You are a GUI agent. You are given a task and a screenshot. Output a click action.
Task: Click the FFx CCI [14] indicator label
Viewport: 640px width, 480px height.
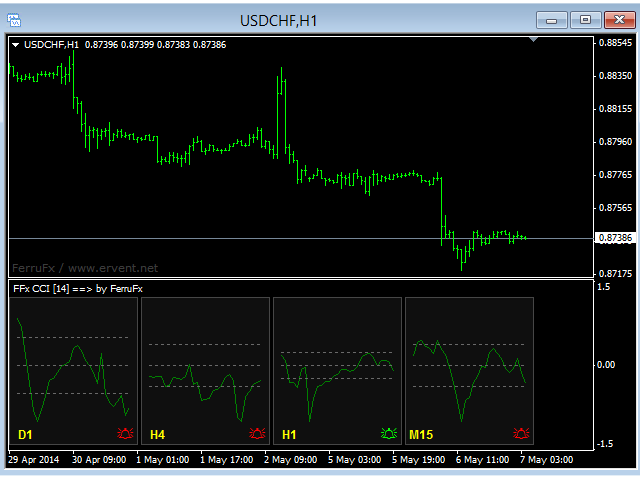[77, 289]
